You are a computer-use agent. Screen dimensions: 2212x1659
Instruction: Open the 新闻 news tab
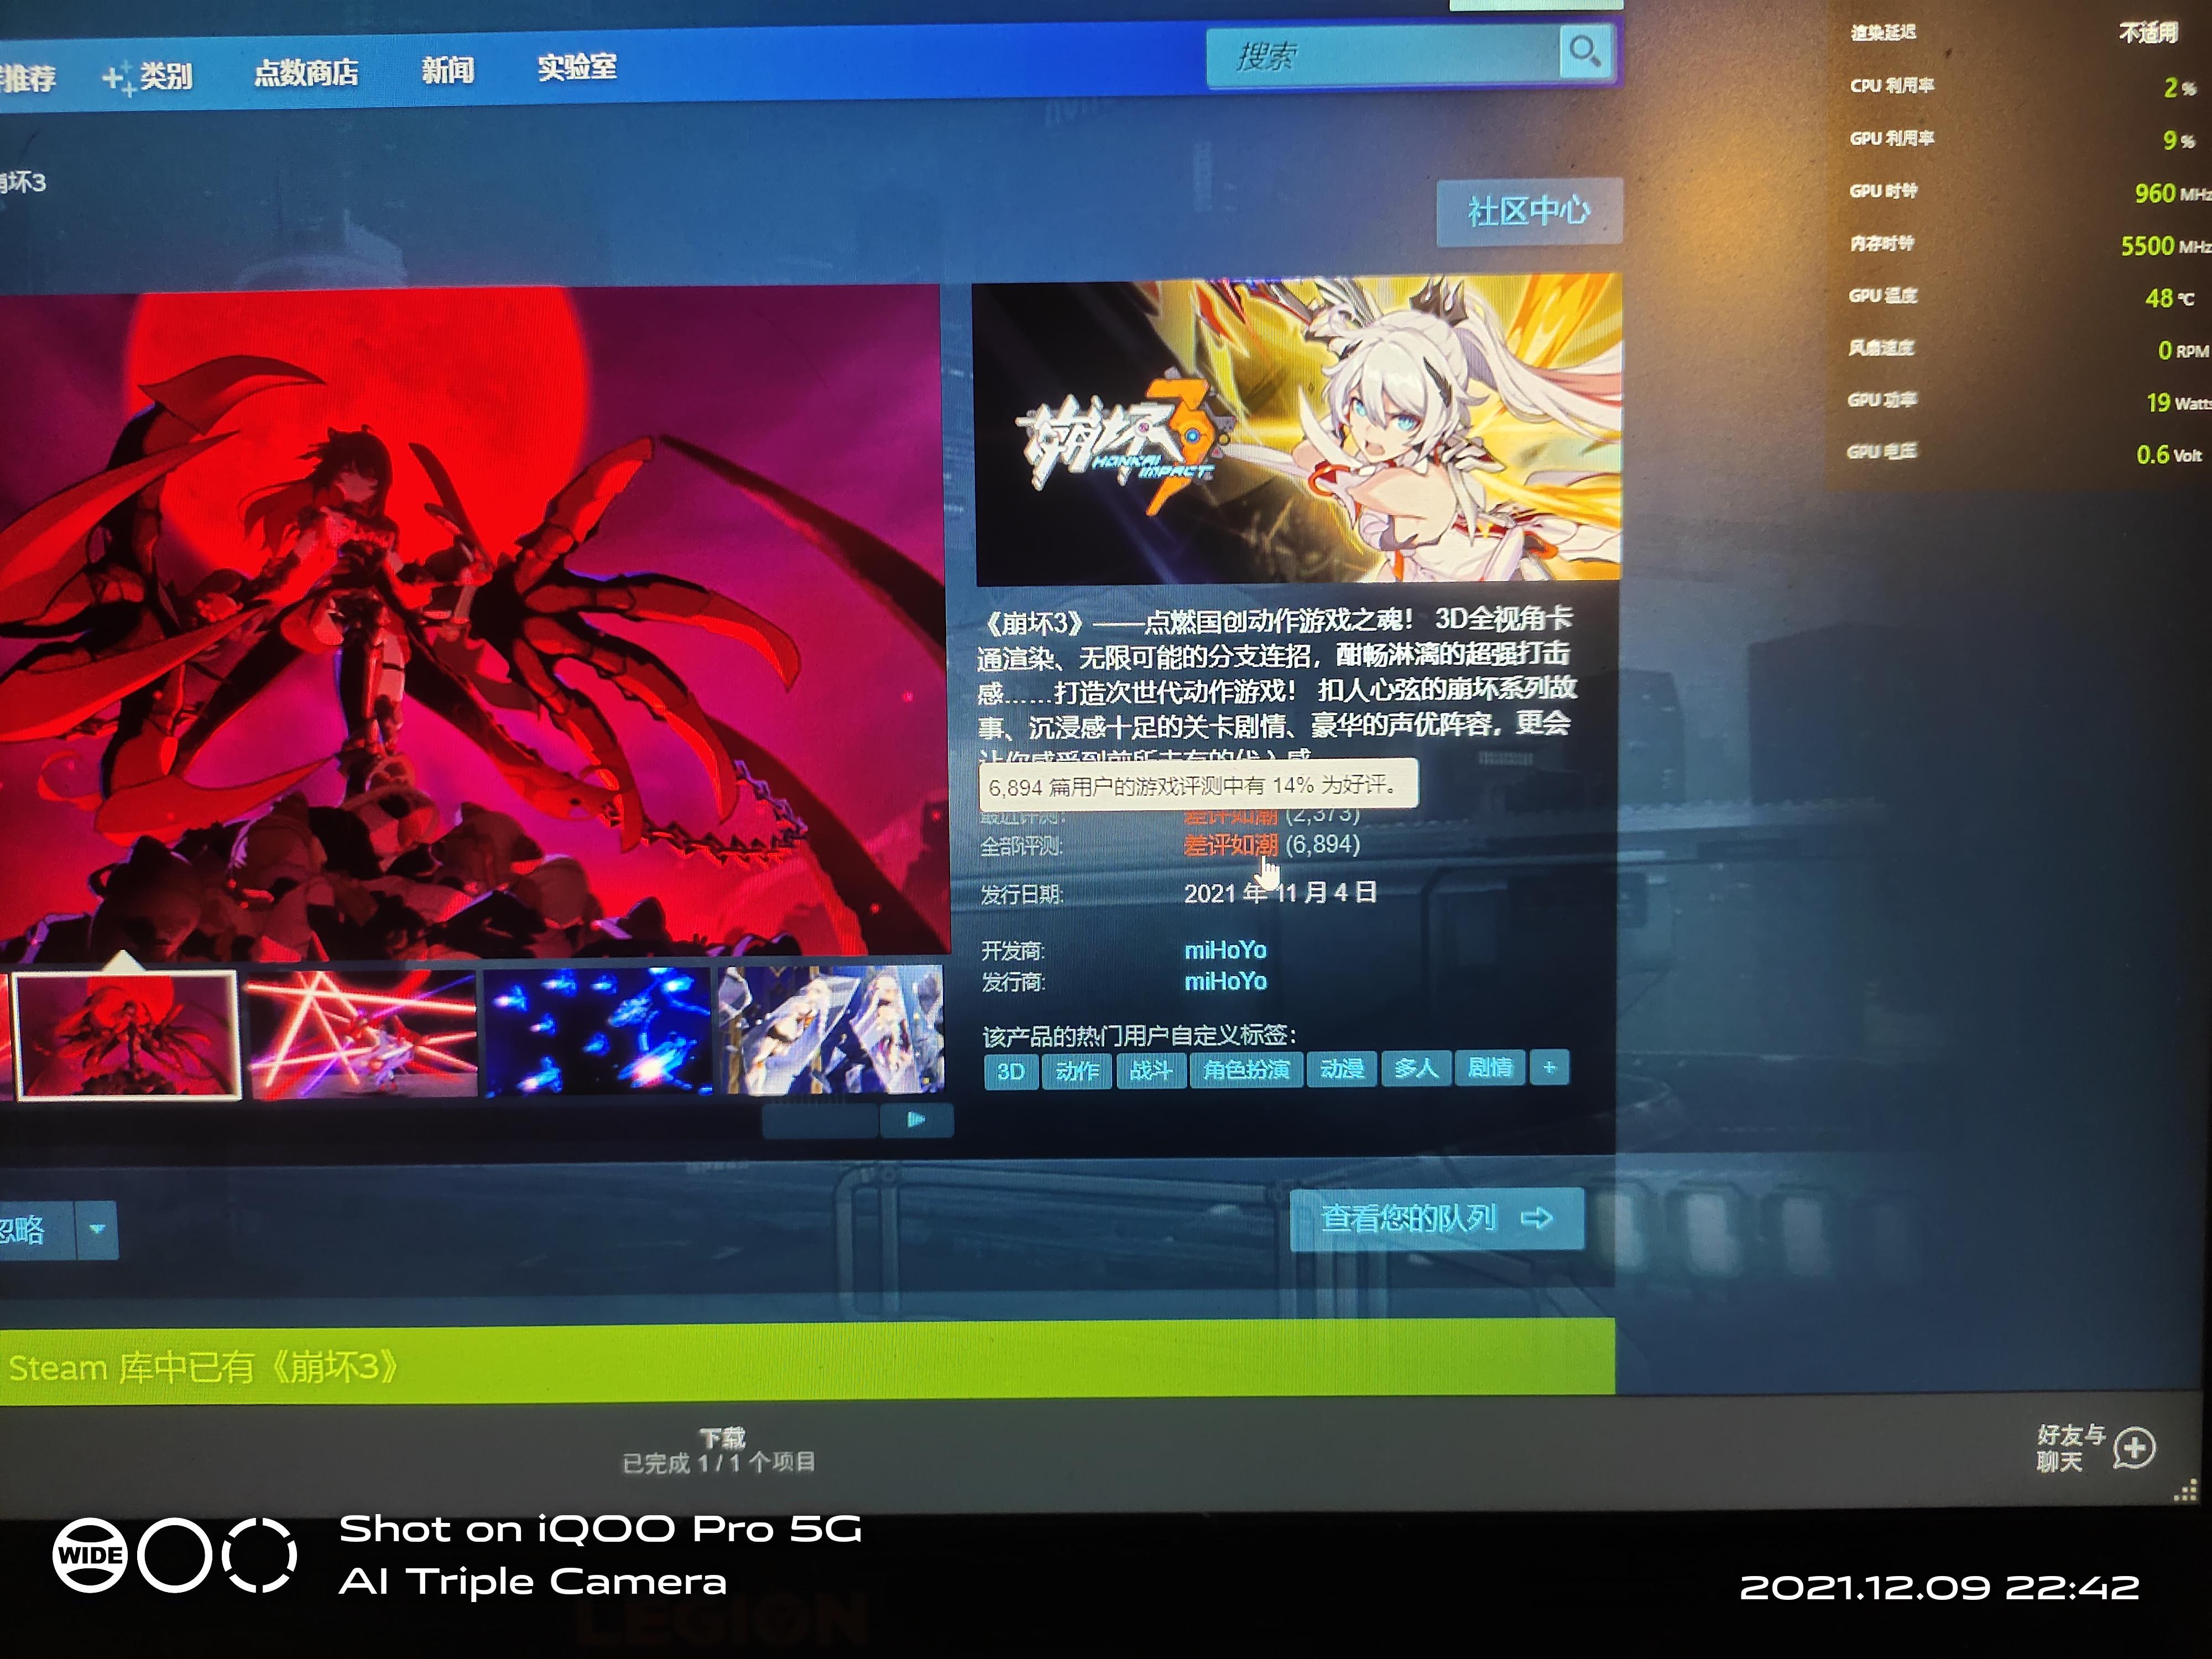[447, 70]
